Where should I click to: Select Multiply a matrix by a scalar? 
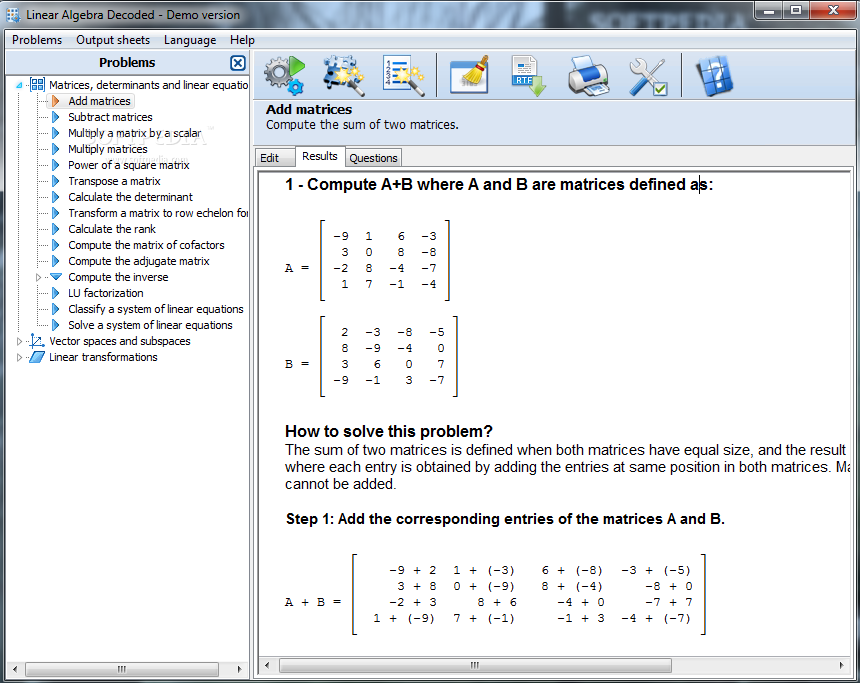coord(134,133)
